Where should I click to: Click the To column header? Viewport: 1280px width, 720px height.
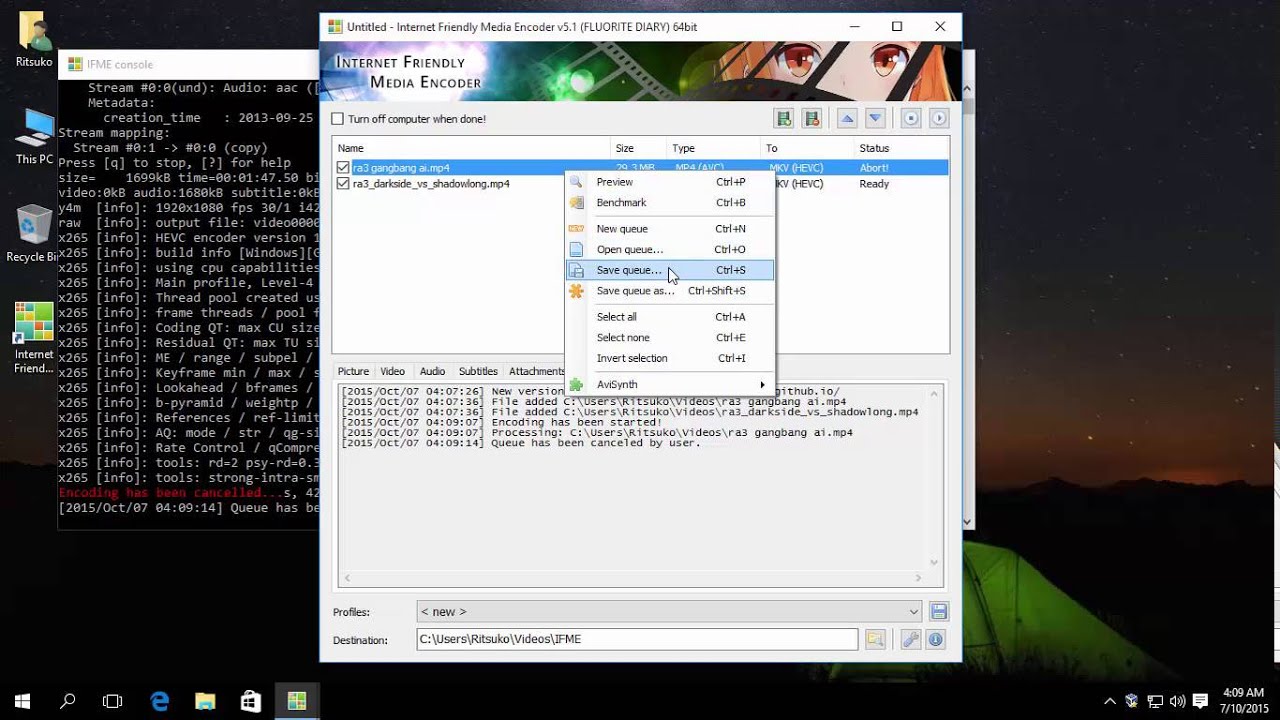point(808,148)
